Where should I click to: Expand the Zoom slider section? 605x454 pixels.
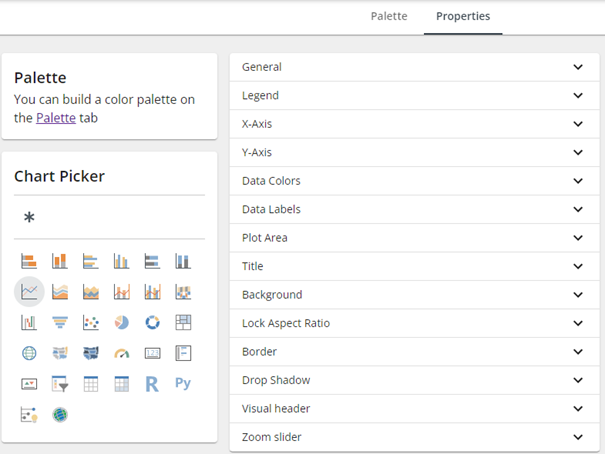click(x=414, y=437)
